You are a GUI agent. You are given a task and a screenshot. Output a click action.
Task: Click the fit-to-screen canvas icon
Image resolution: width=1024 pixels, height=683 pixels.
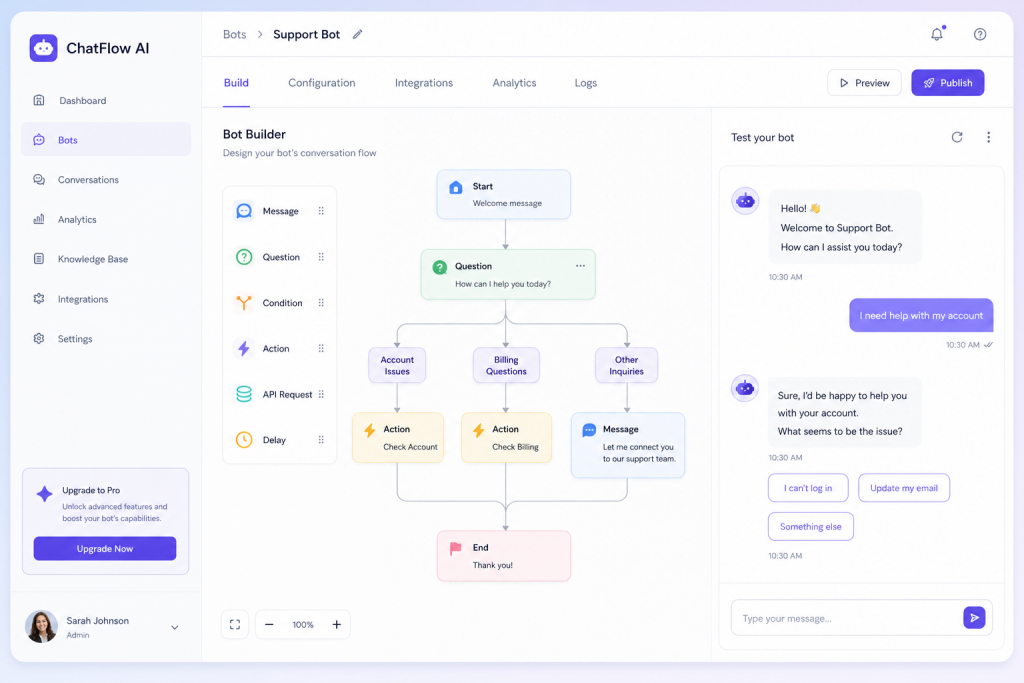pyautogui.click(x=235, y=625)
